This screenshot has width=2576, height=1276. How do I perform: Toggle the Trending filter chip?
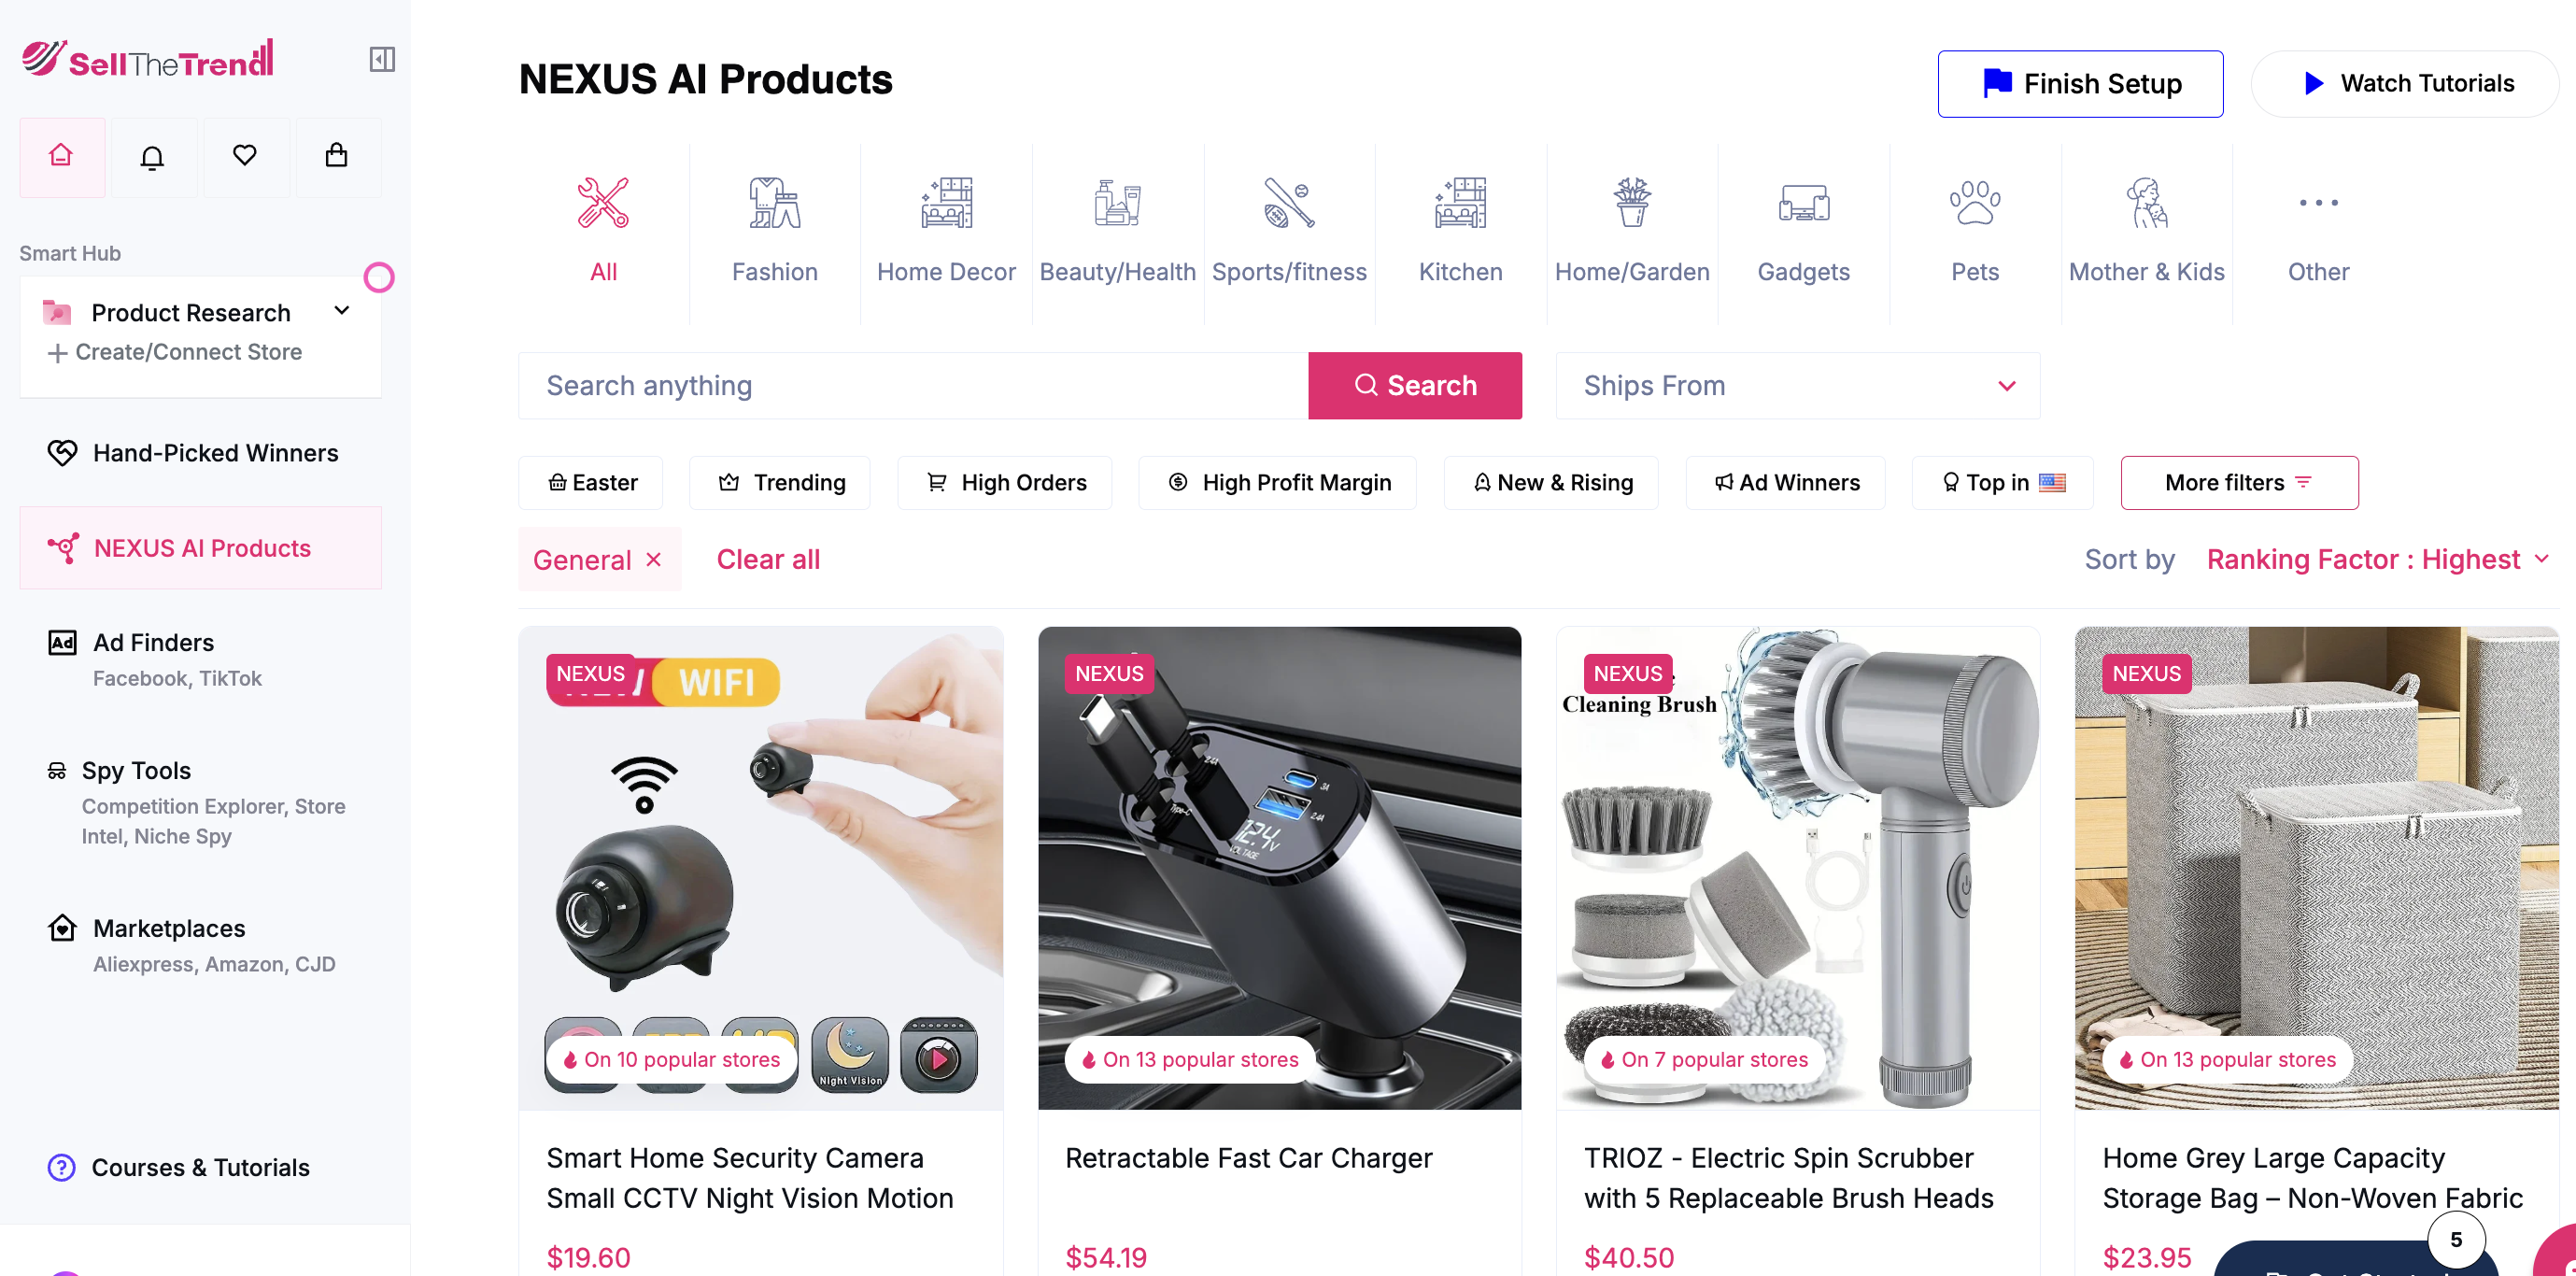tap(780, 483)
